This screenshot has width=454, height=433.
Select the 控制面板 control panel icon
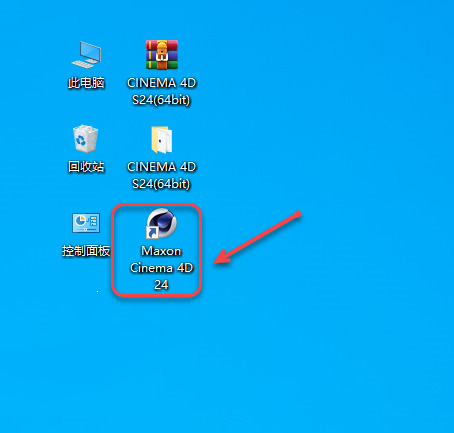[86, 223]
